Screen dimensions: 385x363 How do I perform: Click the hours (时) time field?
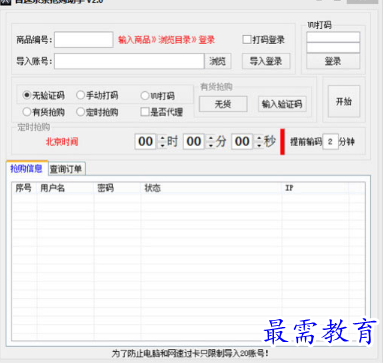pyautogui.click(x=145, y=142)
